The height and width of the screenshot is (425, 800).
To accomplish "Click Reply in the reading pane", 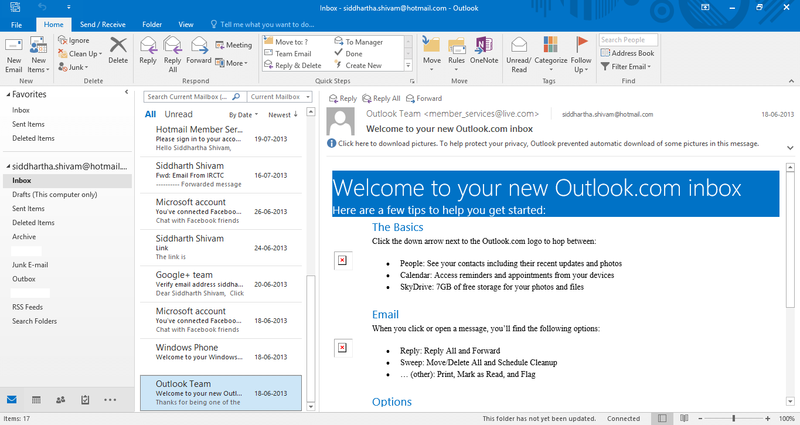I will pyautogui.click(x=343, y=98).
